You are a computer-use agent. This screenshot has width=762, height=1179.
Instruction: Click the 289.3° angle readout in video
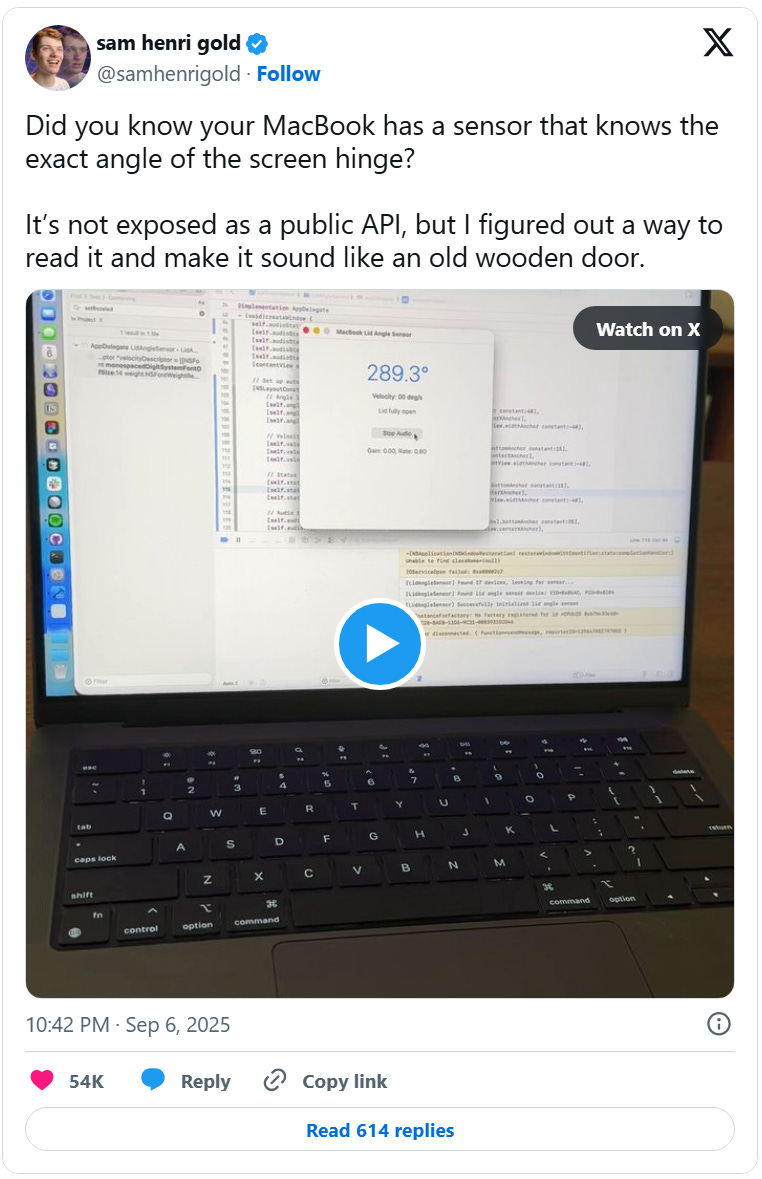(x=397, y=373)
